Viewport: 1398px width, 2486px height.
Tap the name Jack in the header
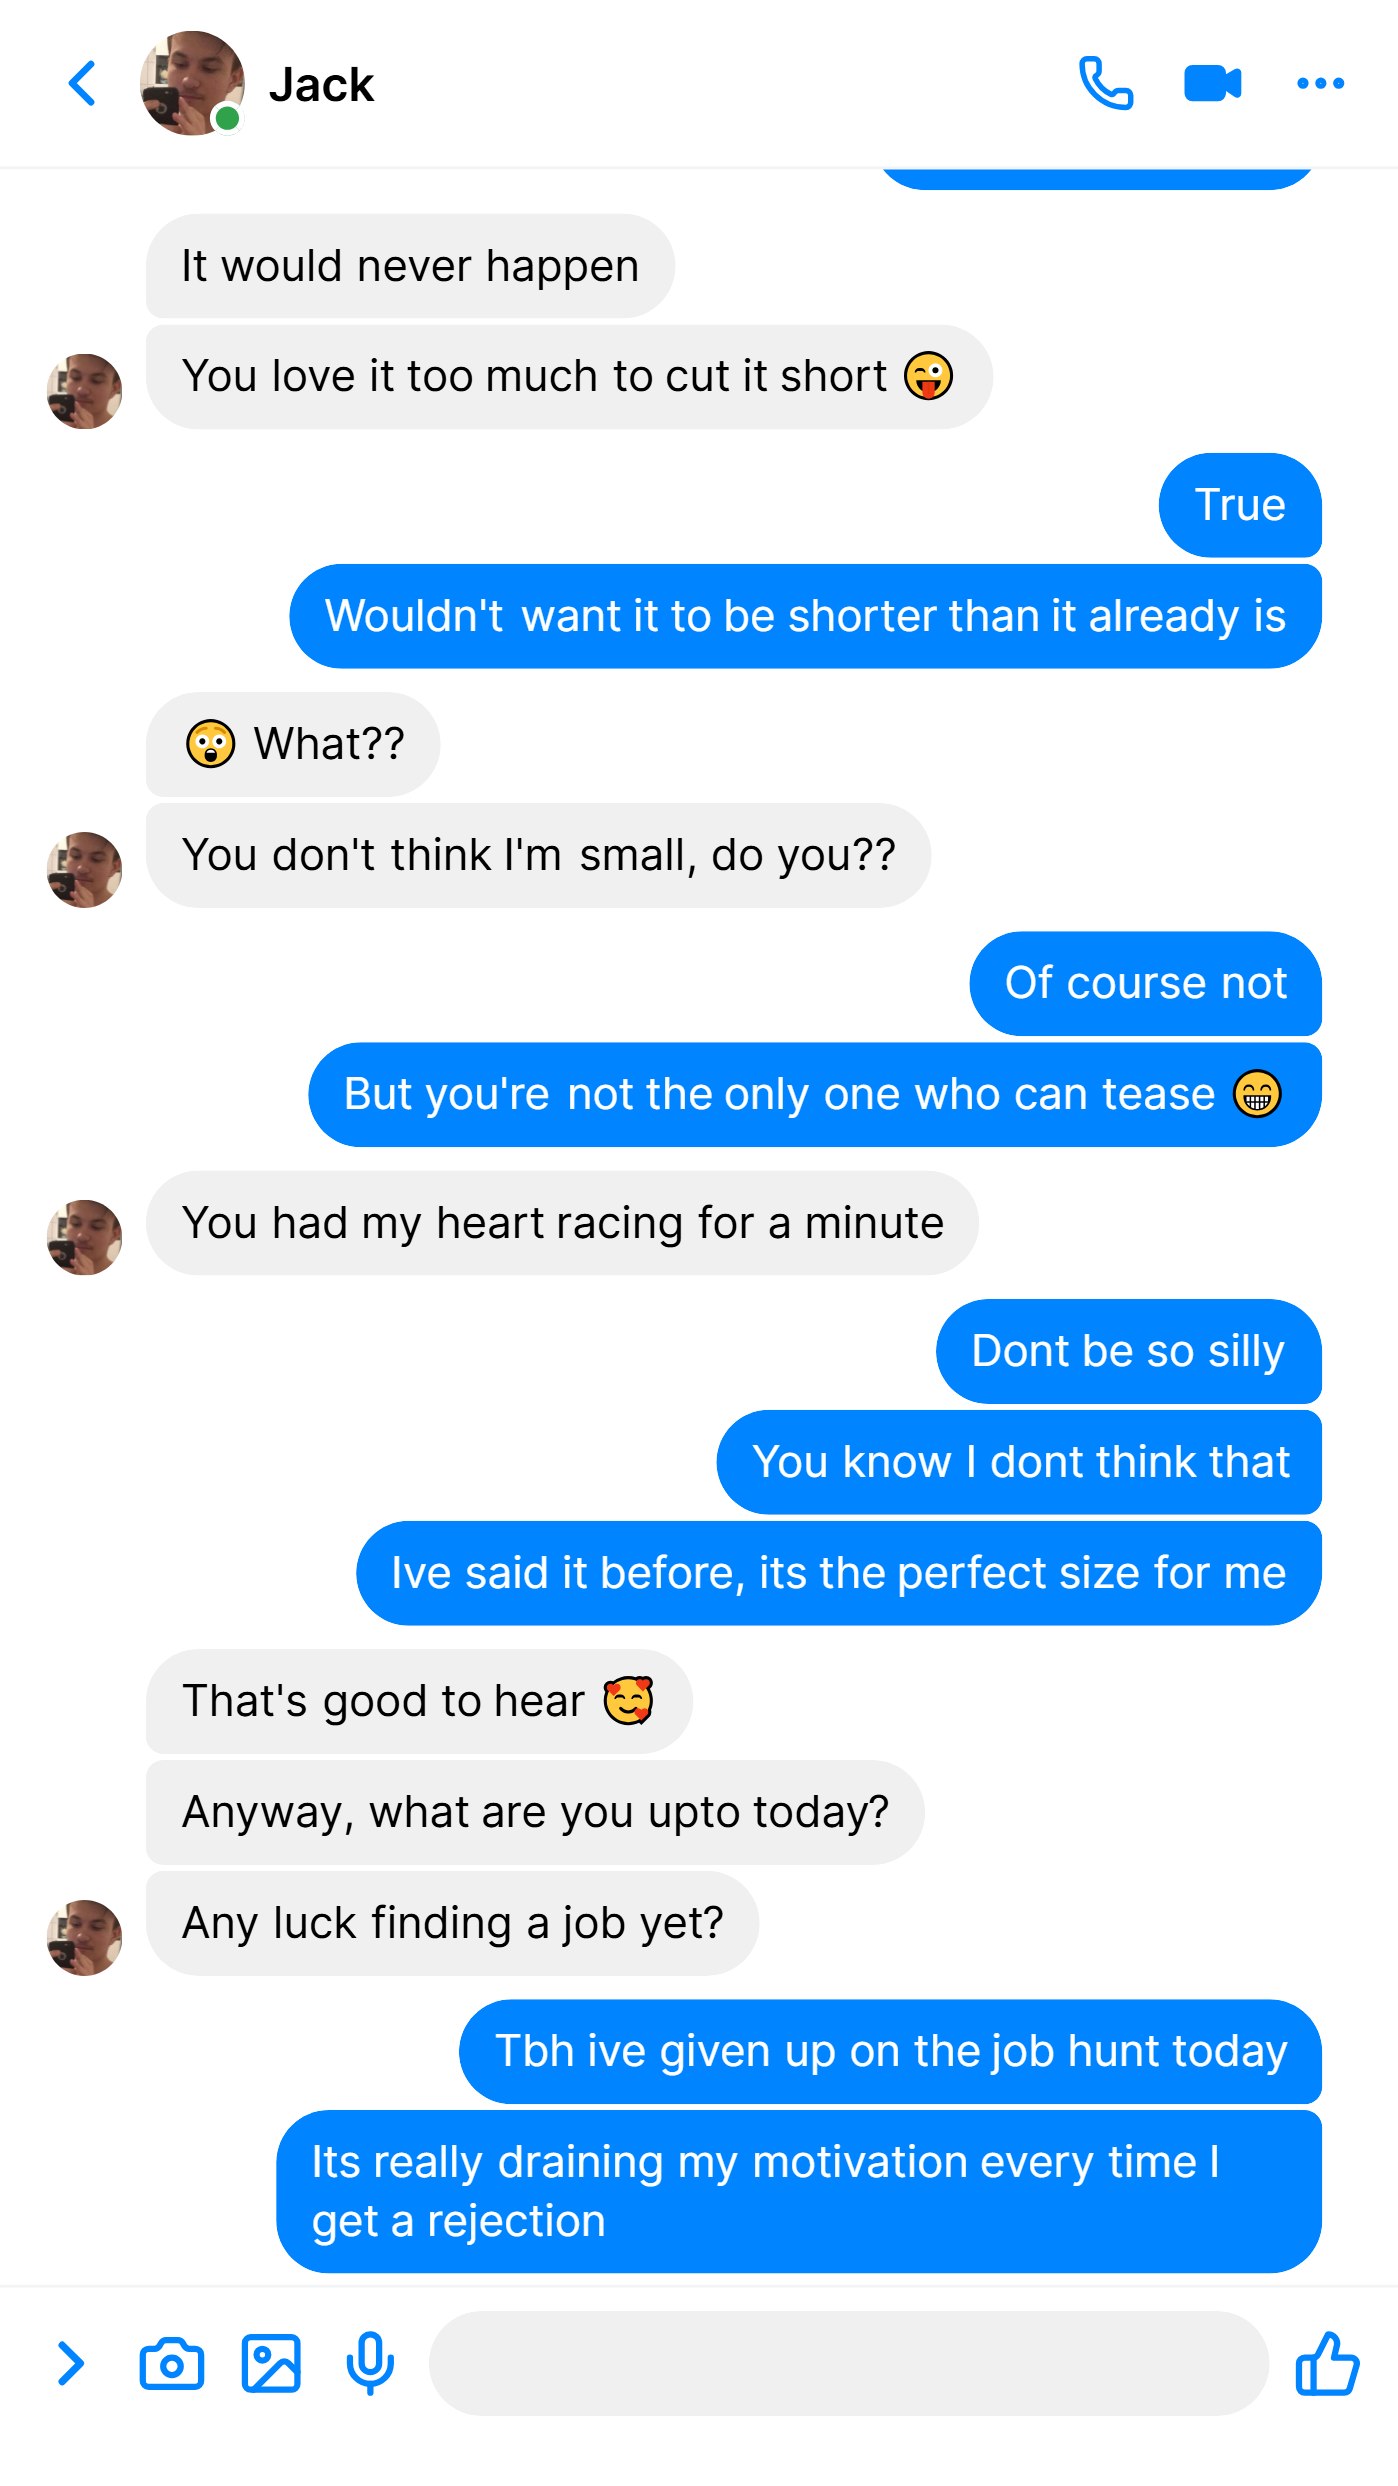click(321, 84)
